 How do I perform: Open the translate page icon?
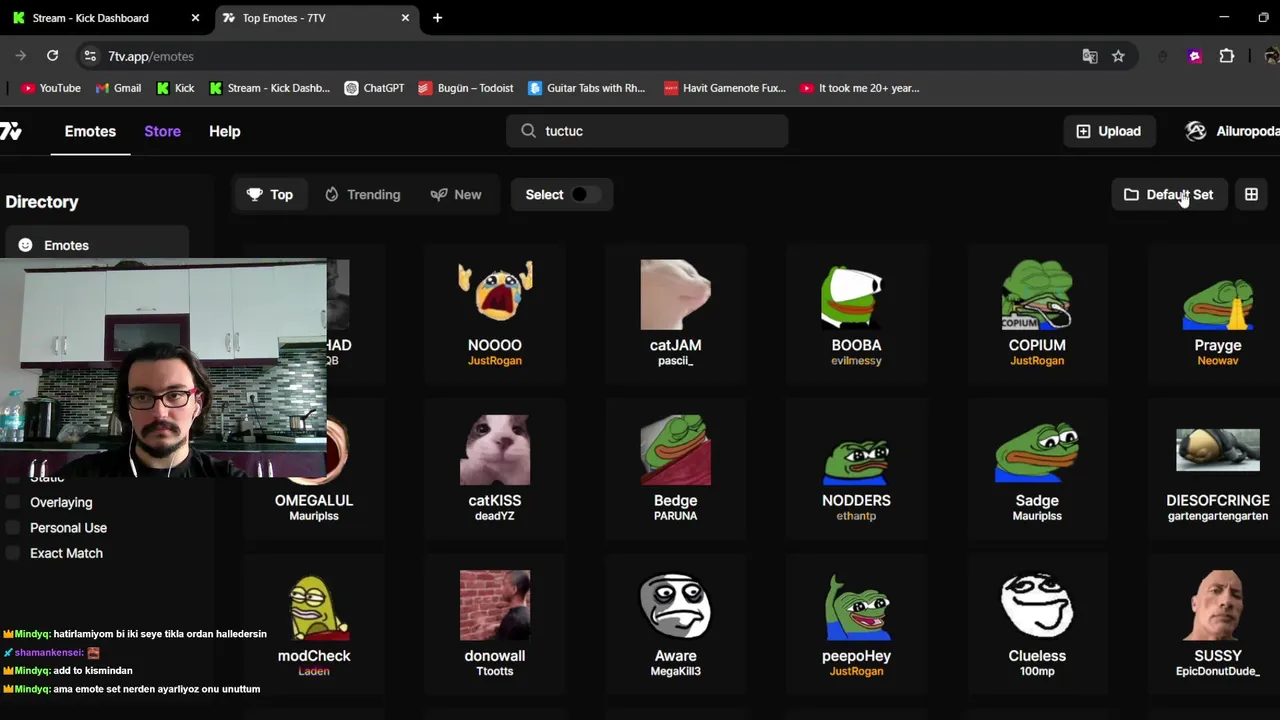pyautogui.click(x=1090, y=56)
